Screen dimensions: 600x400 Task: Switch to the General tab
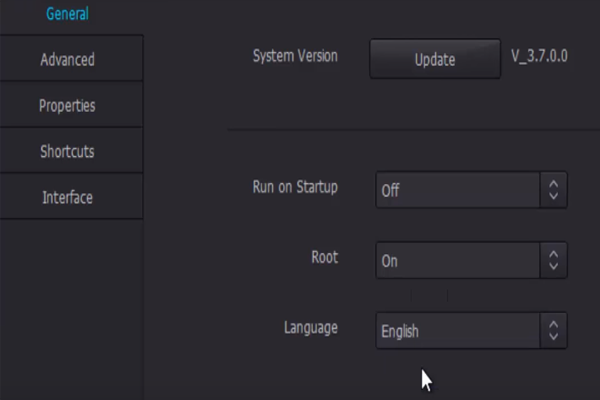click(68, 14)
